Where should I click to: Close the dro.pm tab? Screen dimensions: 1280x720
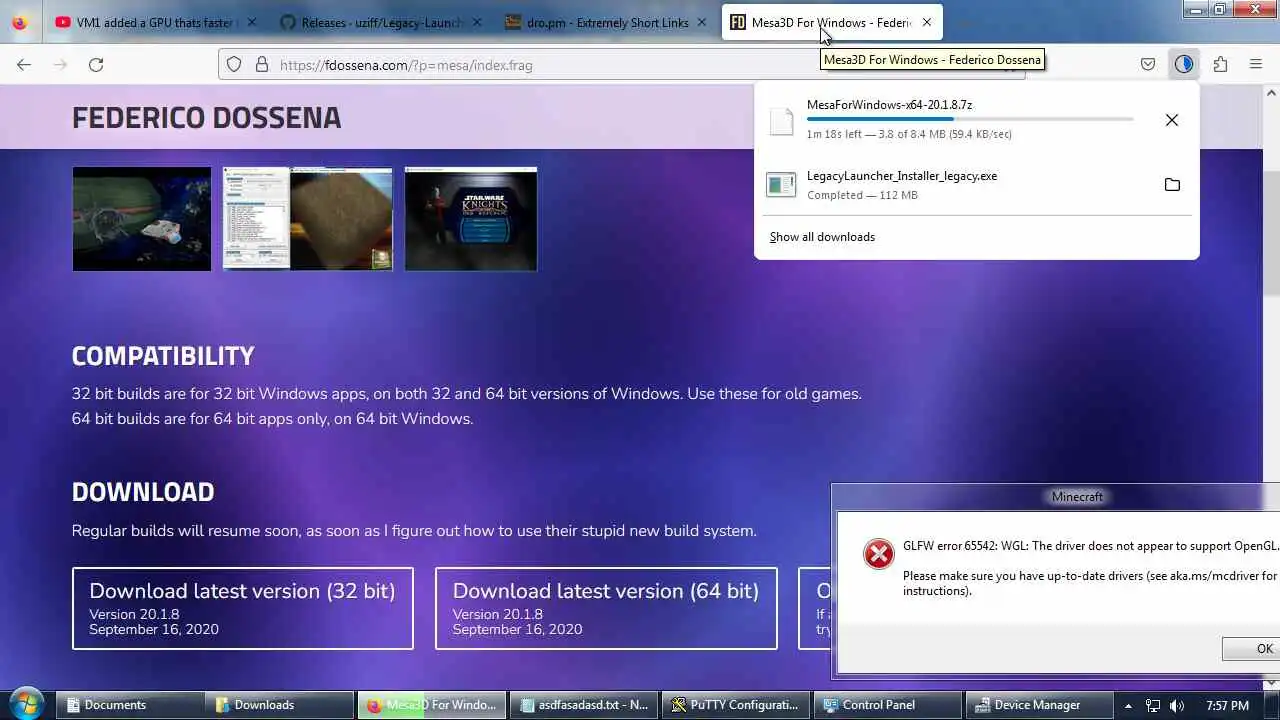(702, 22)
